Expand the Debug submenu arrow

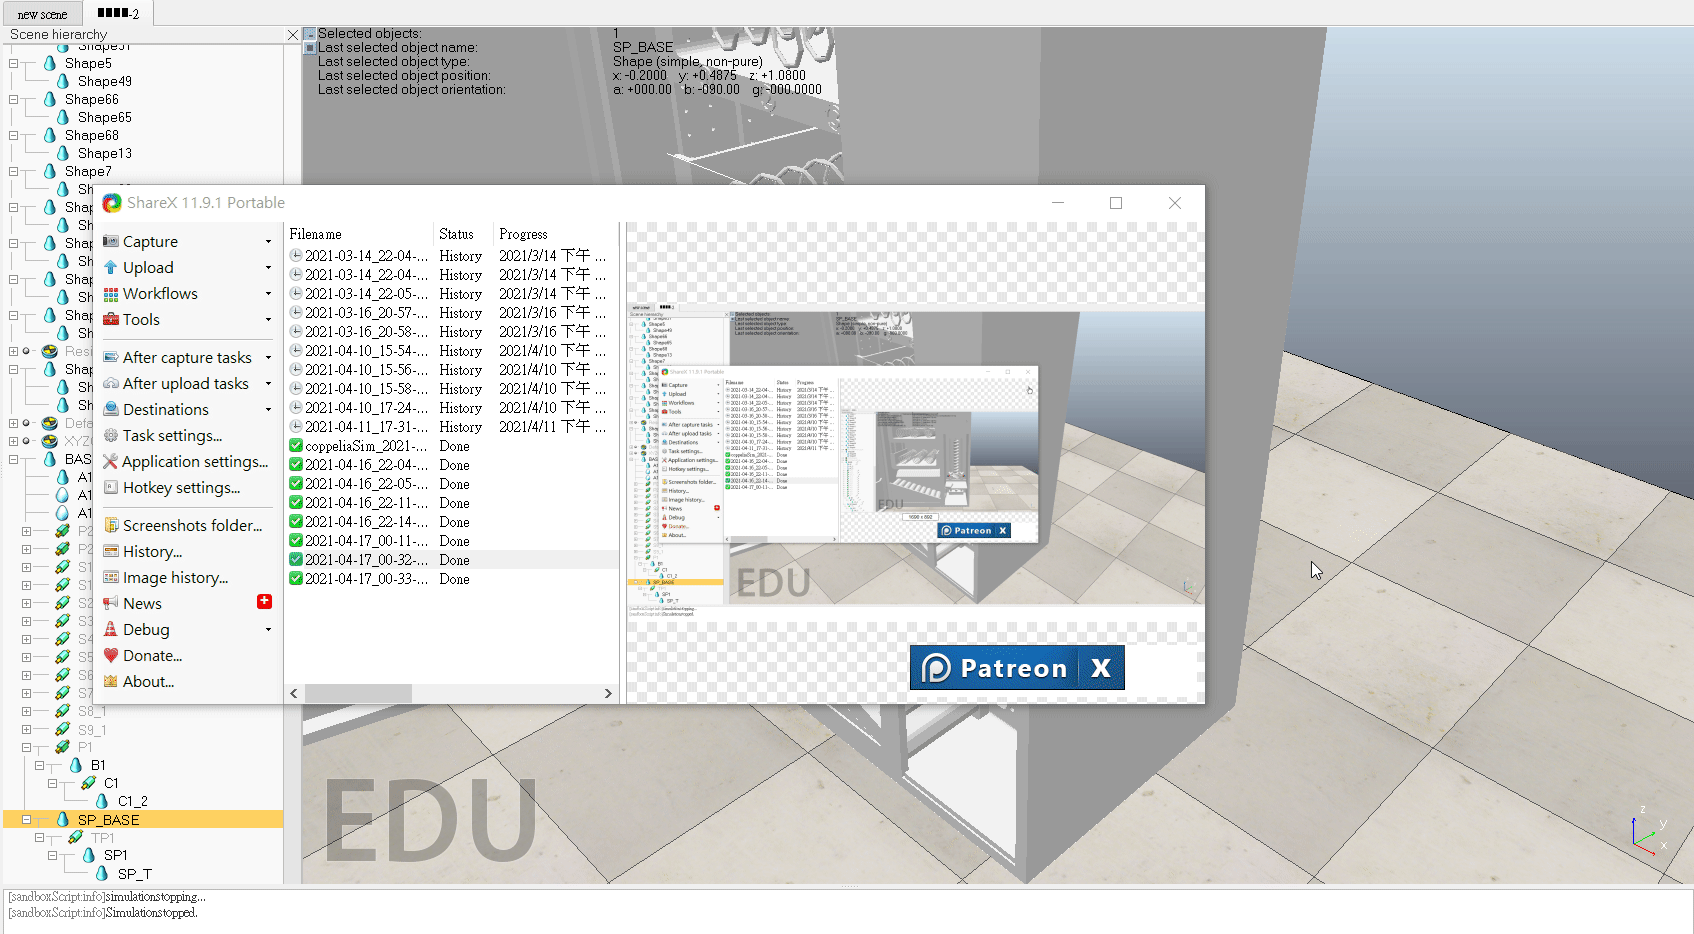click(x=268, y=630)
